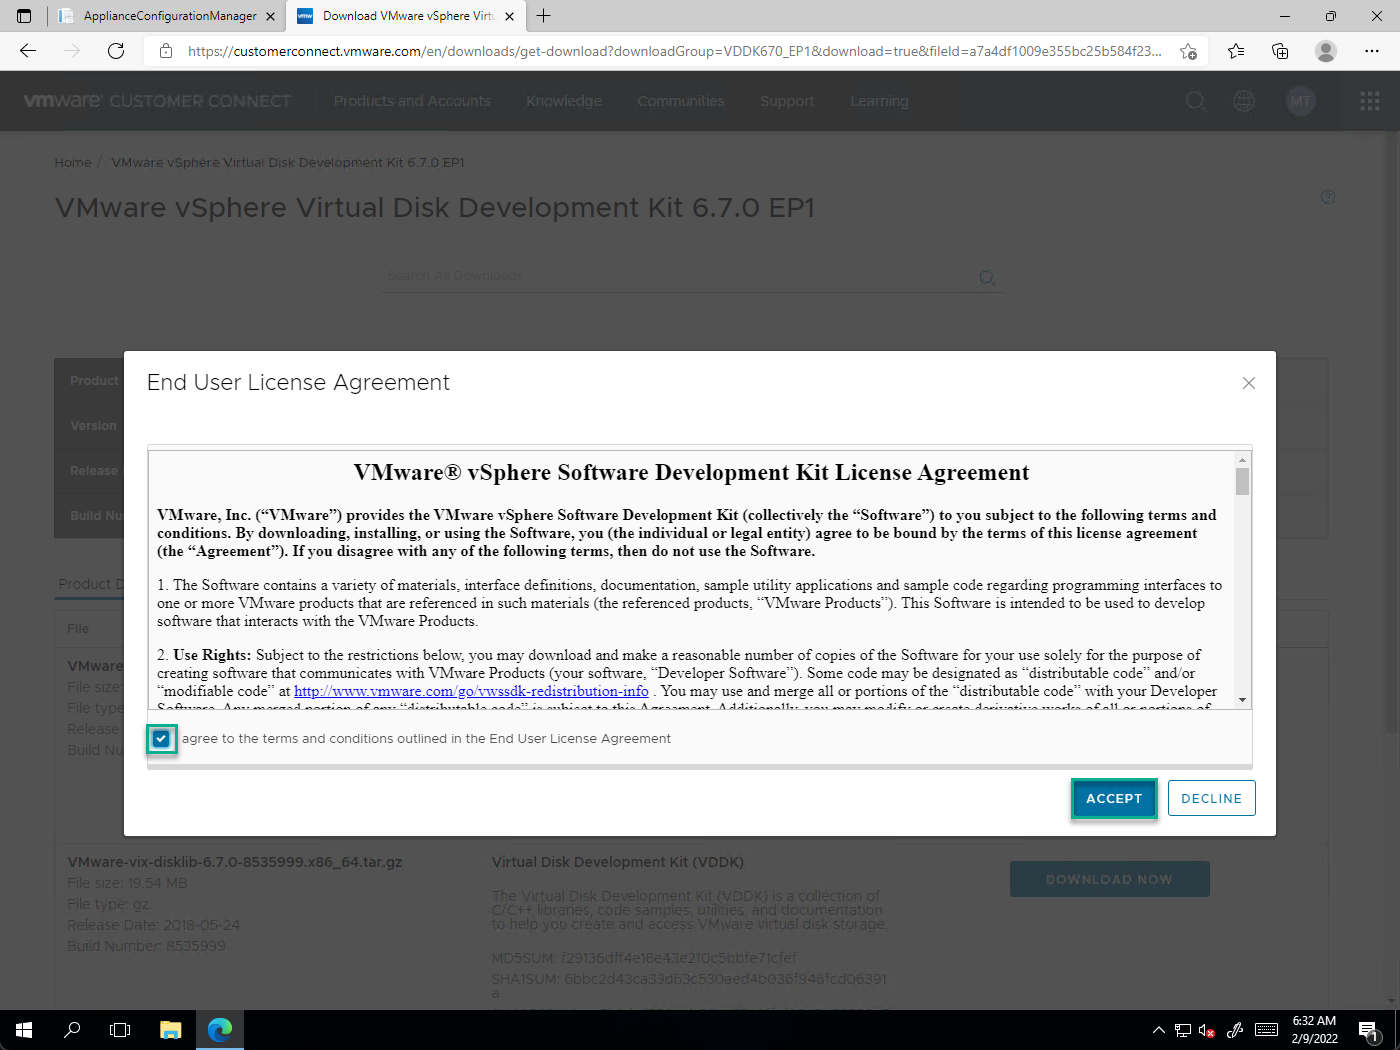
Task: Open VMware apps grid icon
Action: tap(1370, 101)
